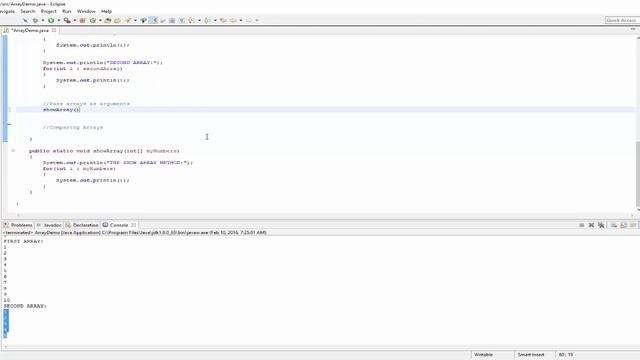Click the showArray() call code line
Screen dimensions: 640x360
point(62,109)
